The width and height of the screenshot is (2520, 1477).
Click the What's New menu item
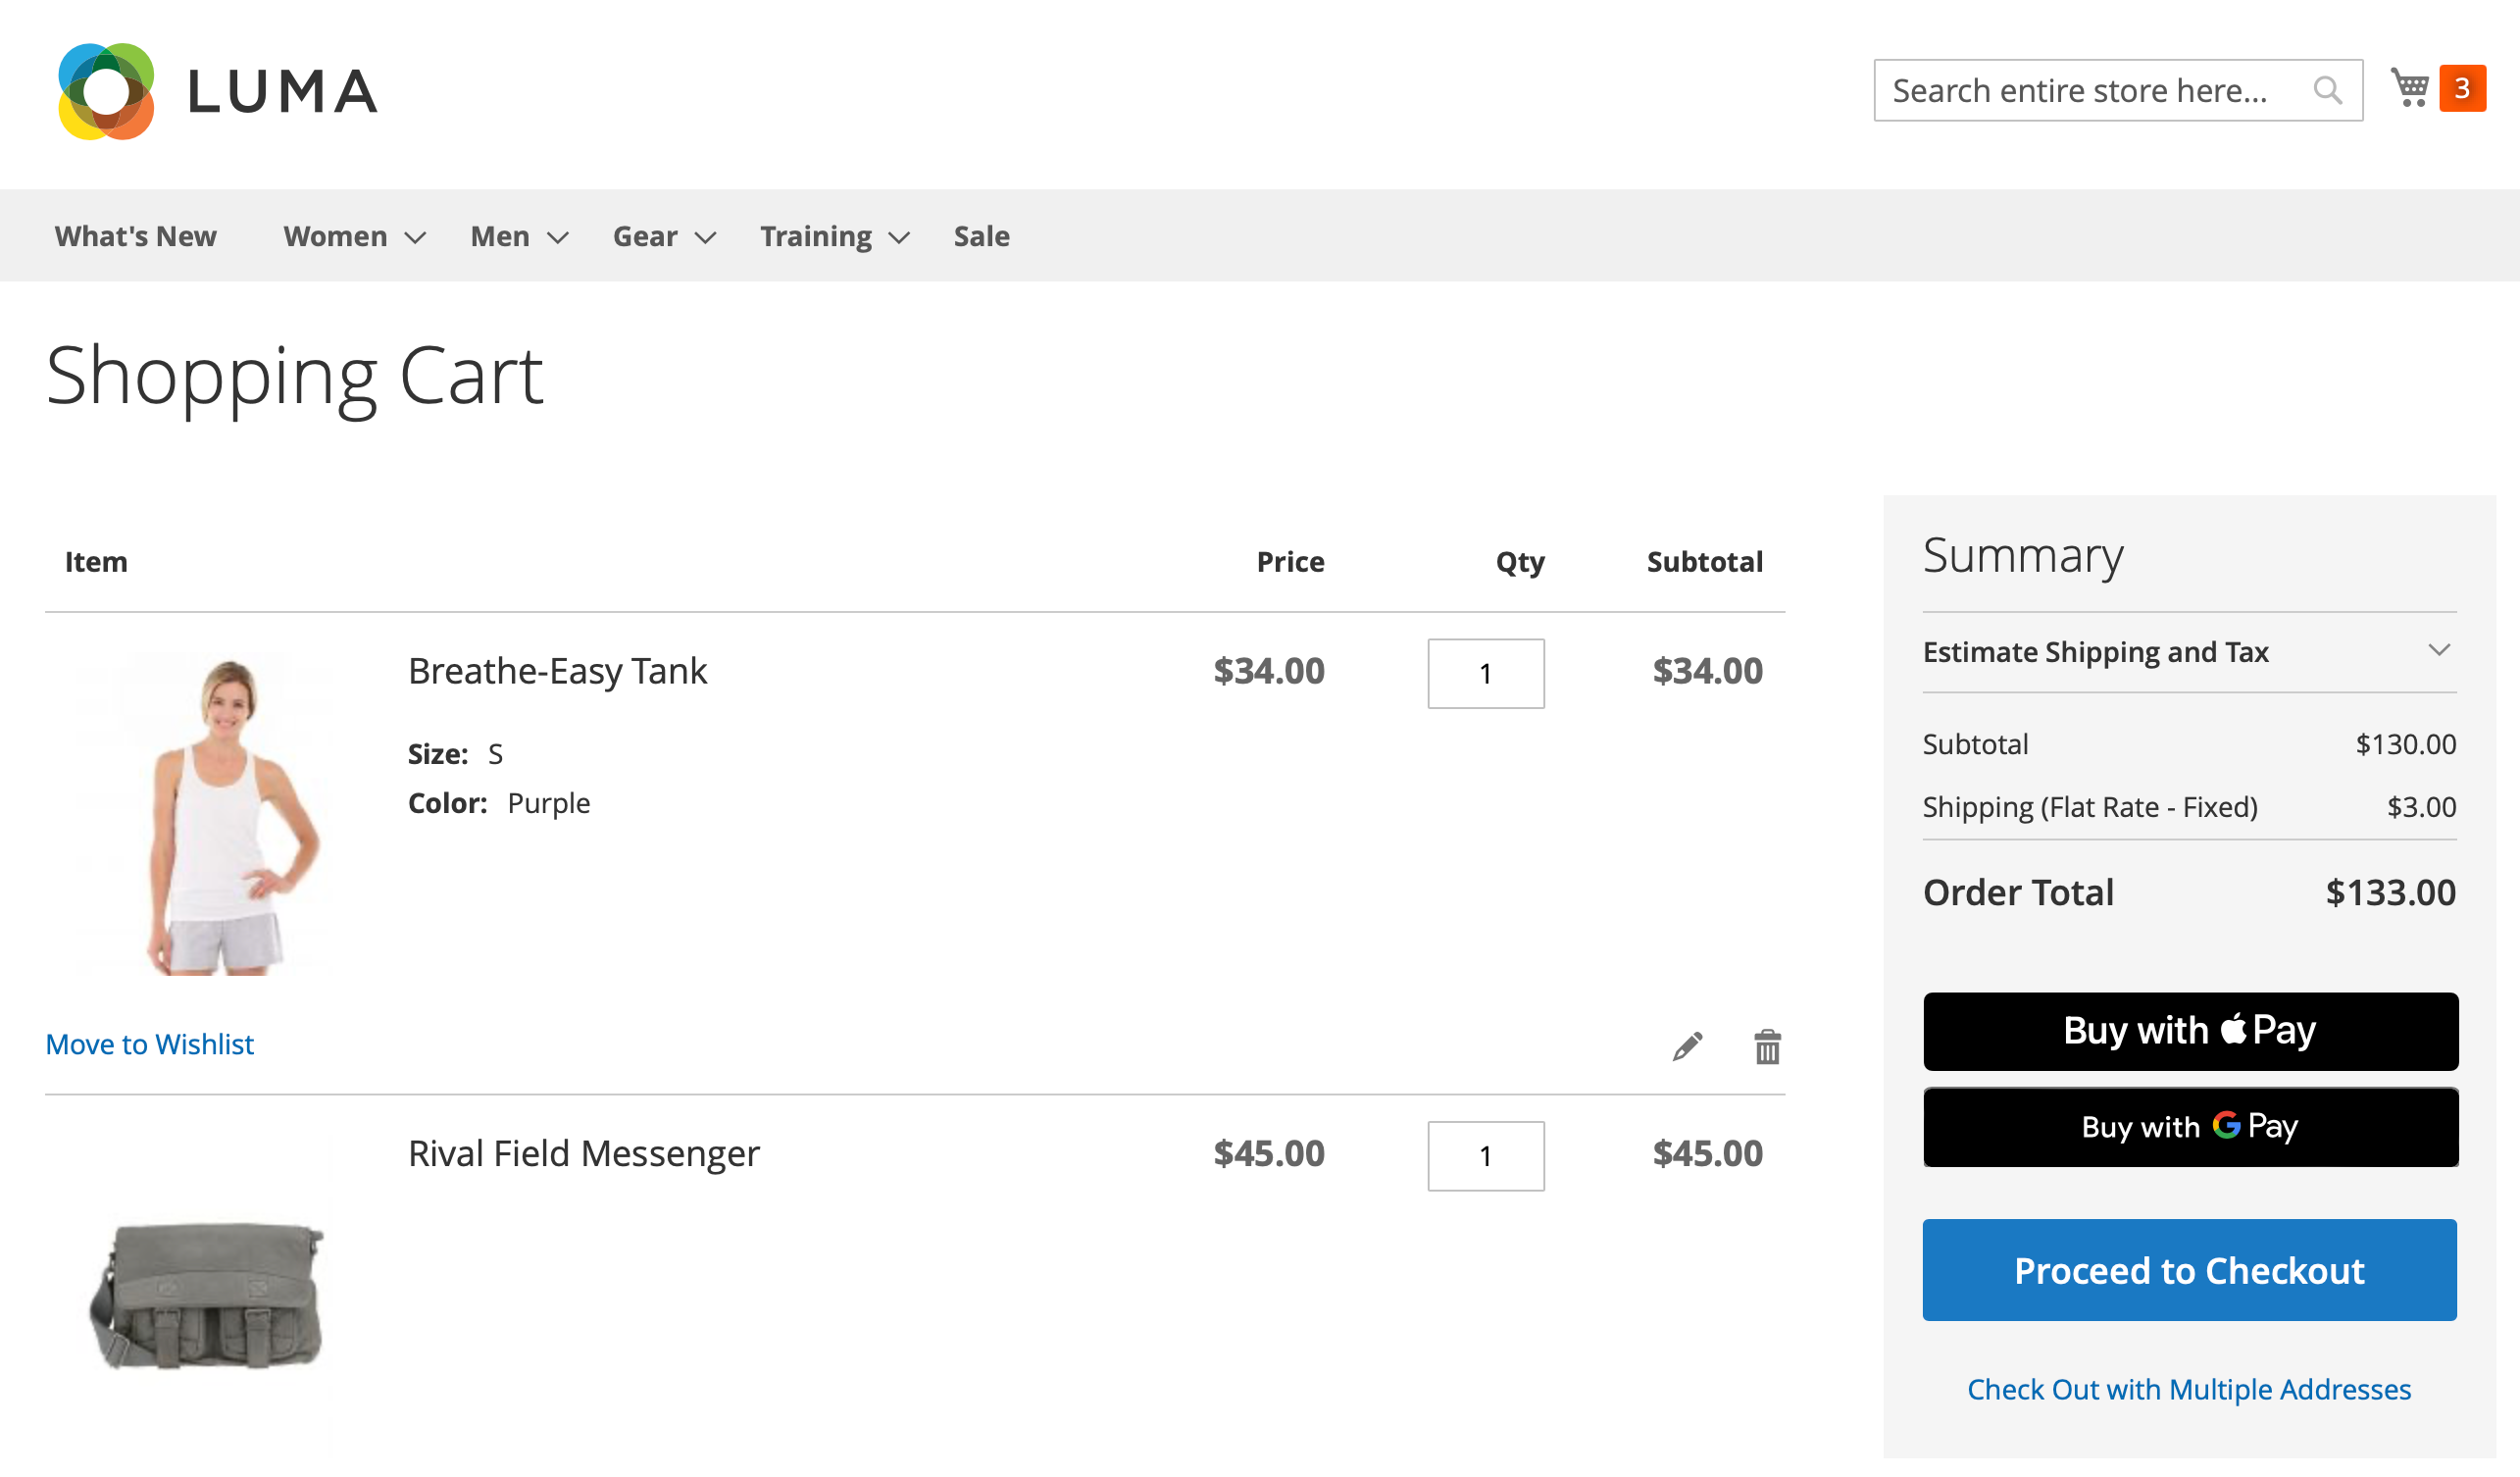(x=135, y=233)
